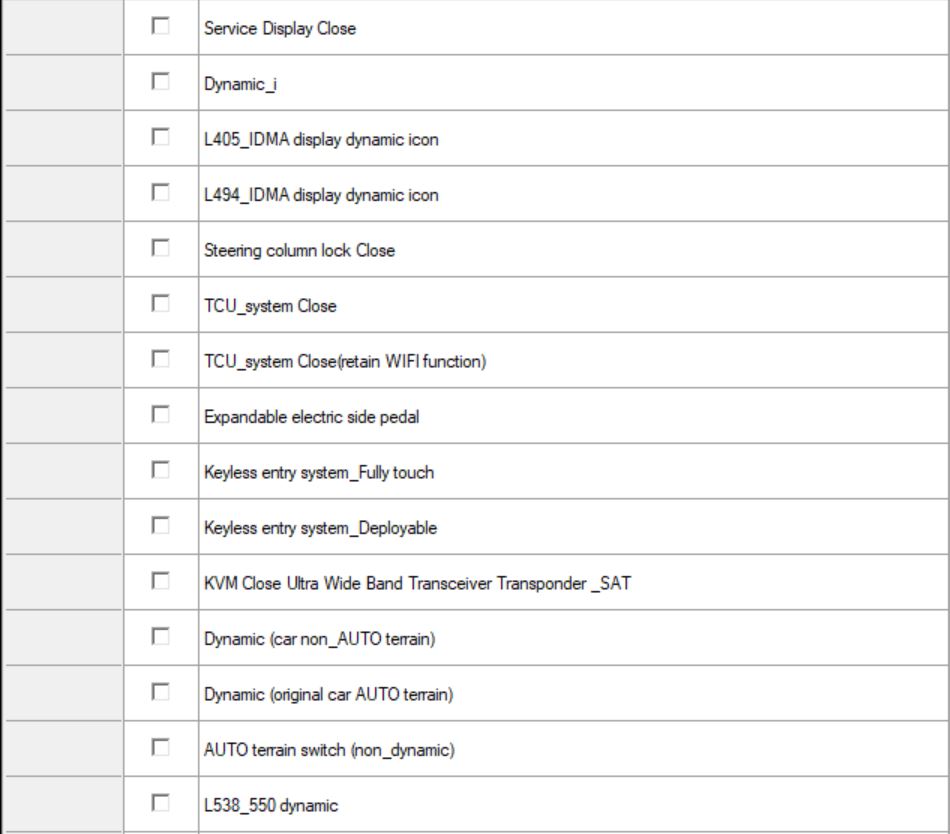Image resolution: width=950 pixels, height=834 pixels.
Task: Check Expandable electric side pedal box
Action: pyautogui.click(x=159, y=416)
